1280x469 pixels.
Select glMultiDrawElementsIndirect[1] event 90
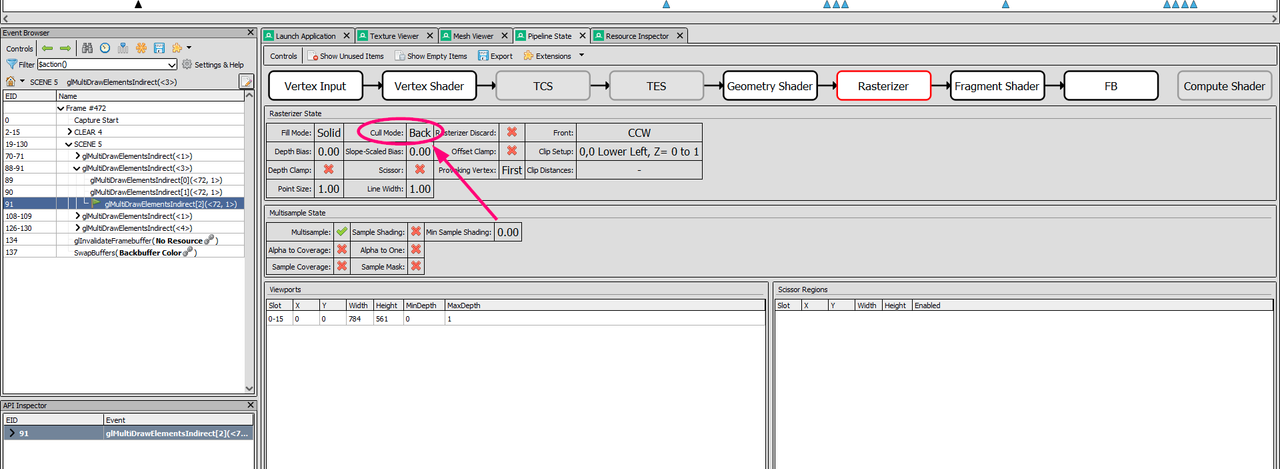tap(122, 192)
